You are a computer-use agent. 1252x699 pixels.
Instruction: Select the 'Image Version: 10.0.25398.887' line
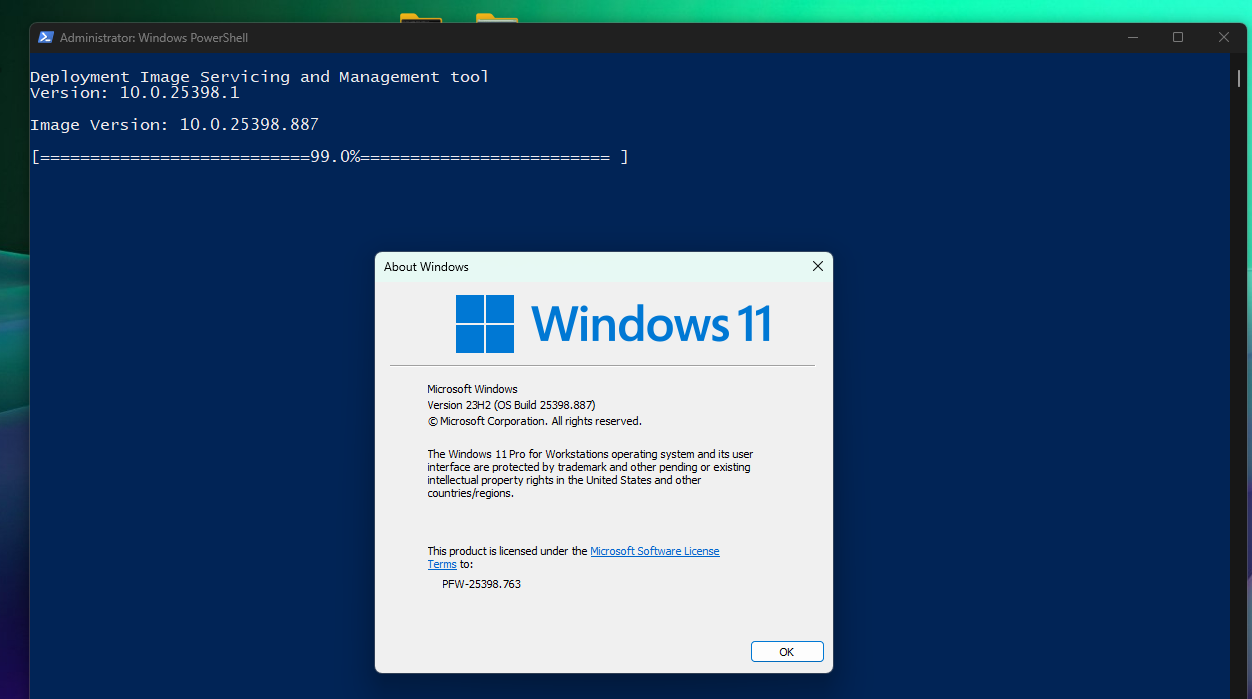pyautogui.click(x=174, y=125)
